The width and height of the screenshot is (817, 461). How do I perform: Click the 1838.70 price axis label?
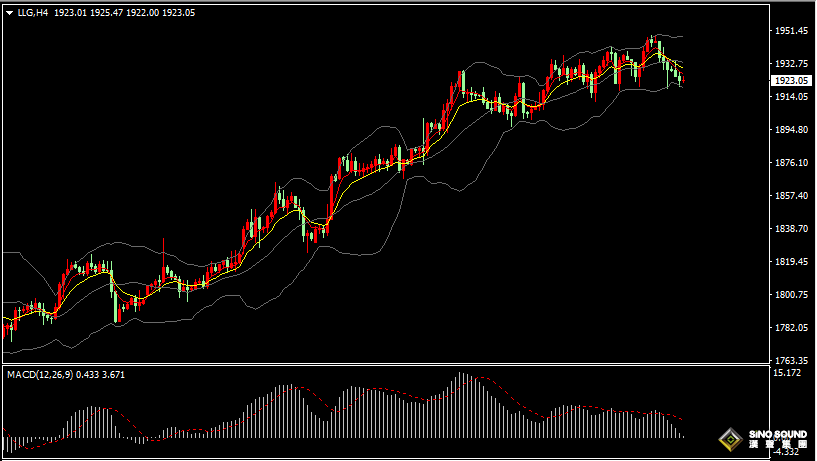791,229
